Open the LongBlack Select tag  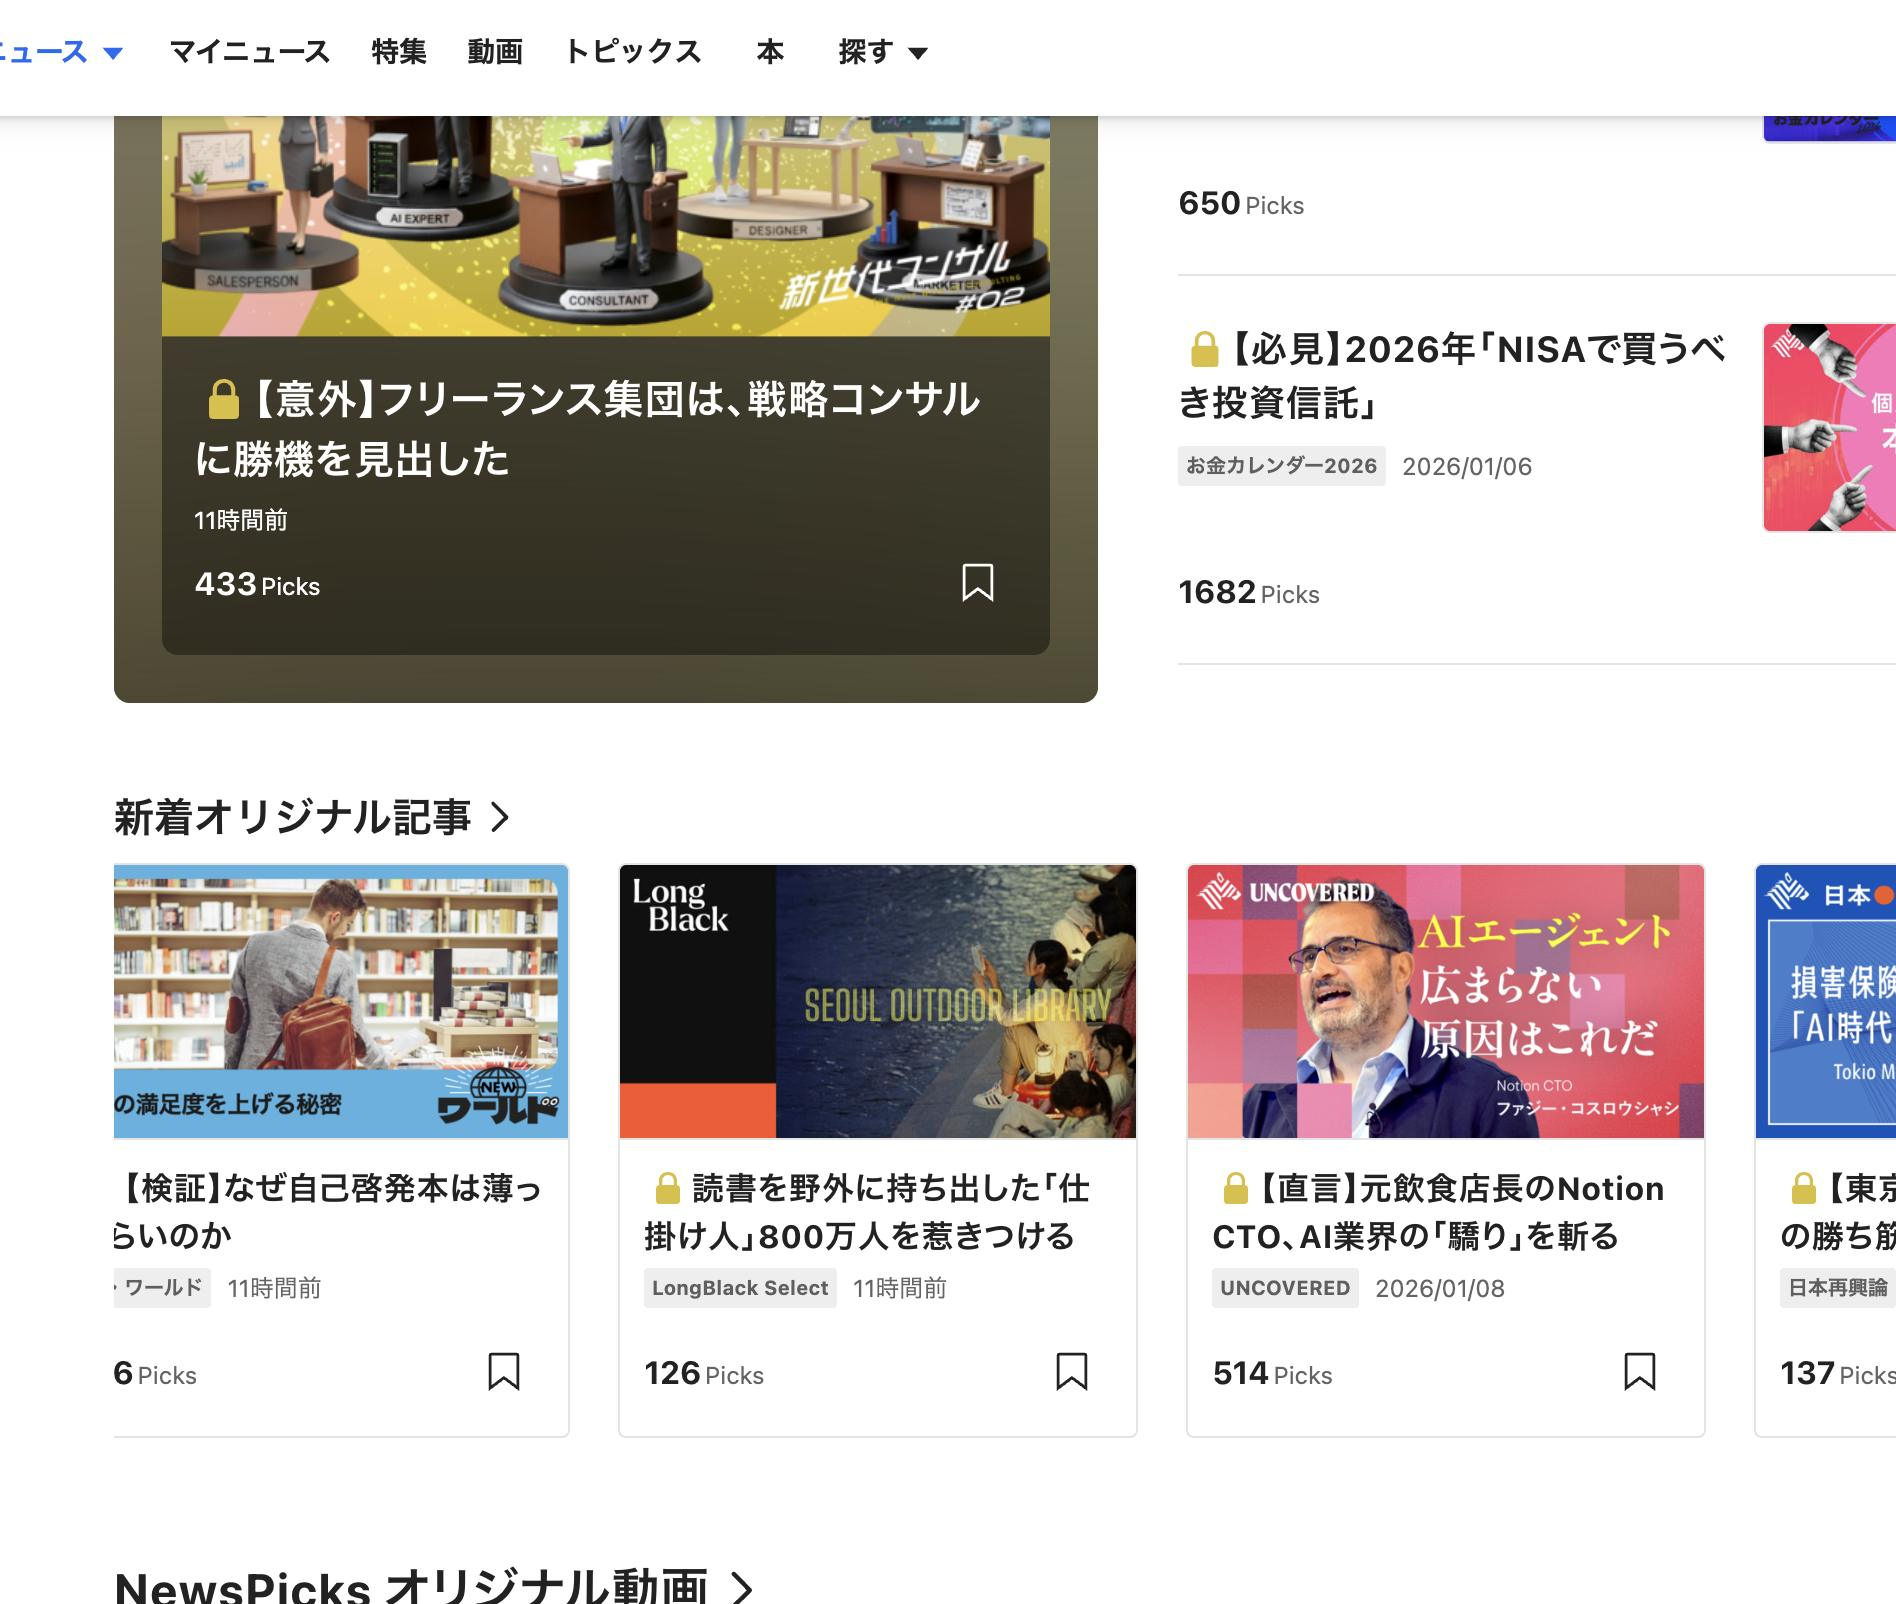coord(740,1288)
